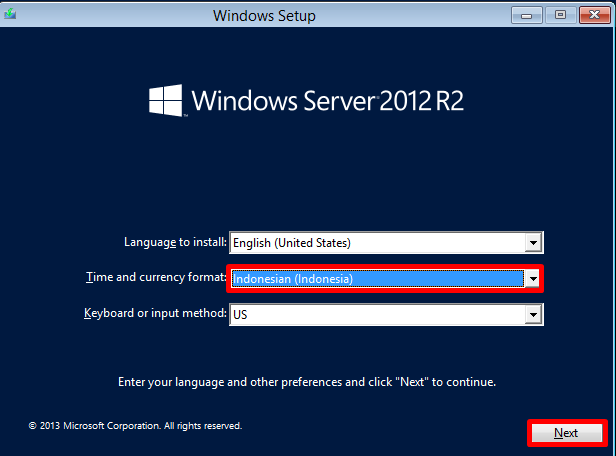Click the "Windows Server 2012 R2" heading text
The width and height of the screenshot is (616, 456).
point(327,101)
